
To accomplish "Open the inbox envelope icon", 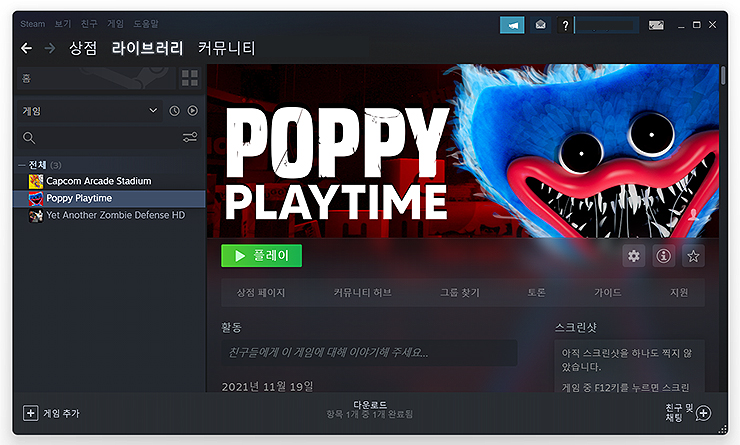I will 540,25.
